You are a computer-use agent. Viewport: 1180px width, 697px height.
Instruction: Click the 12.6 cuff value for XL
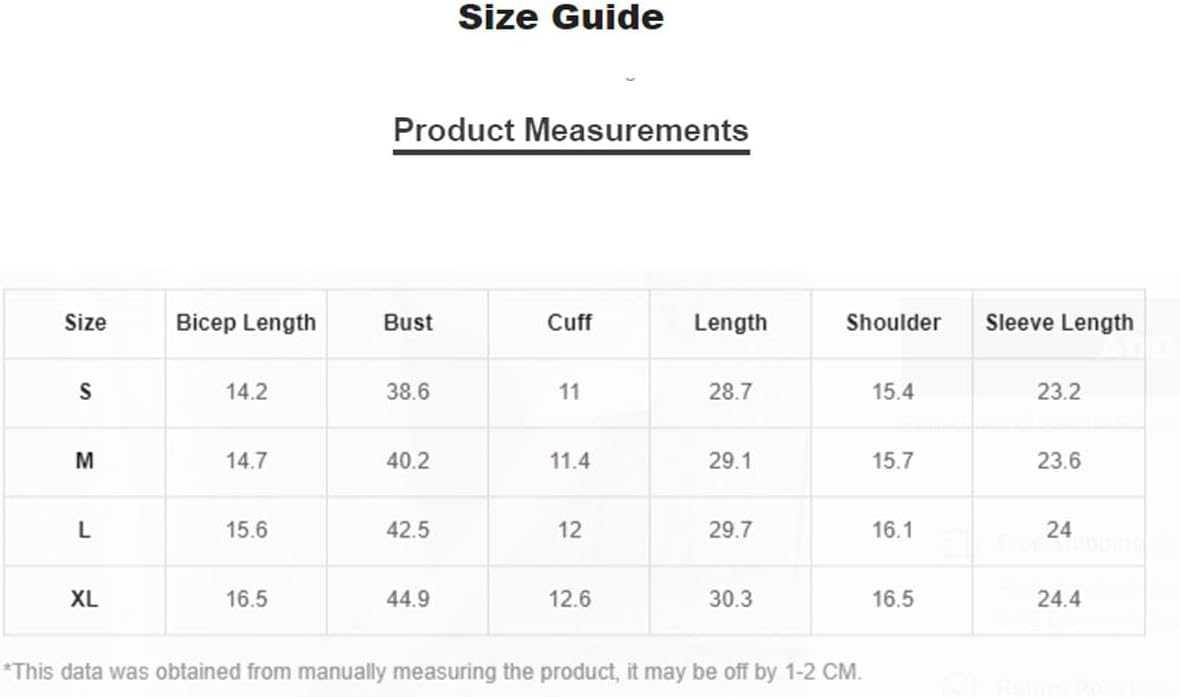(570, 599)
